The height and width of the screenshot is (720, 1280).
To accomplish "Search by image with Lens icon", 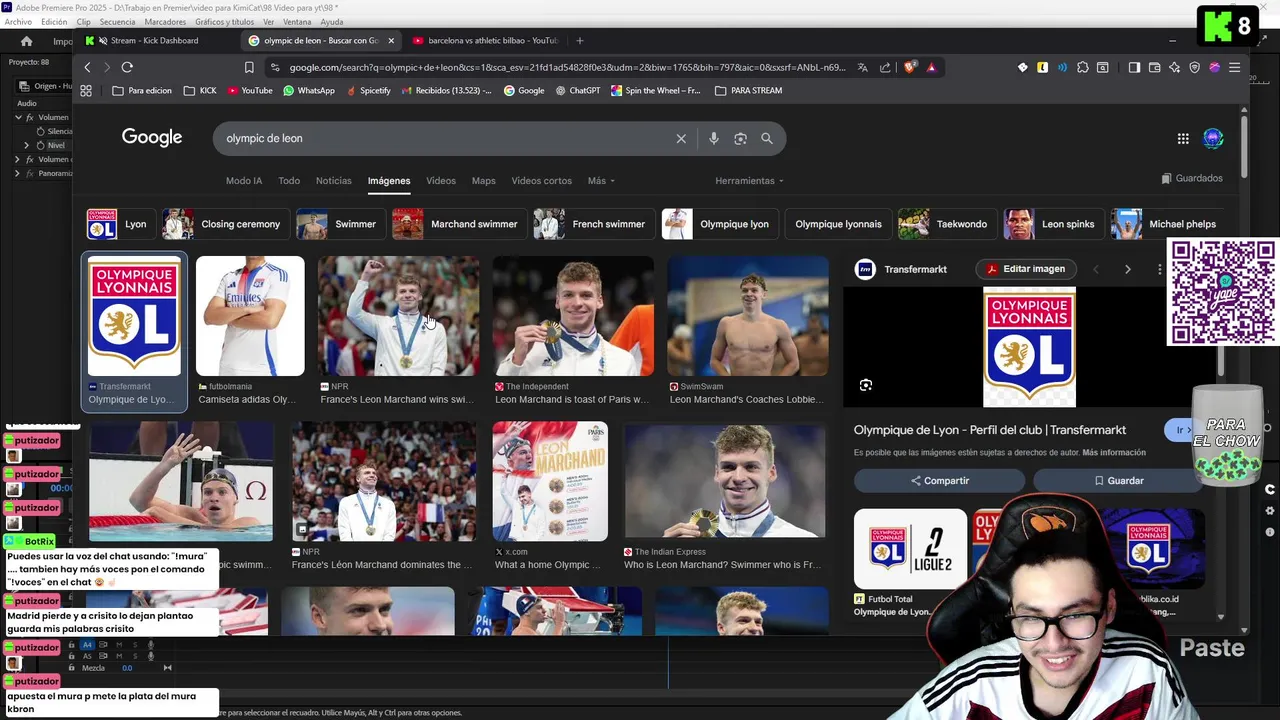I will click(x=740, y=138).
